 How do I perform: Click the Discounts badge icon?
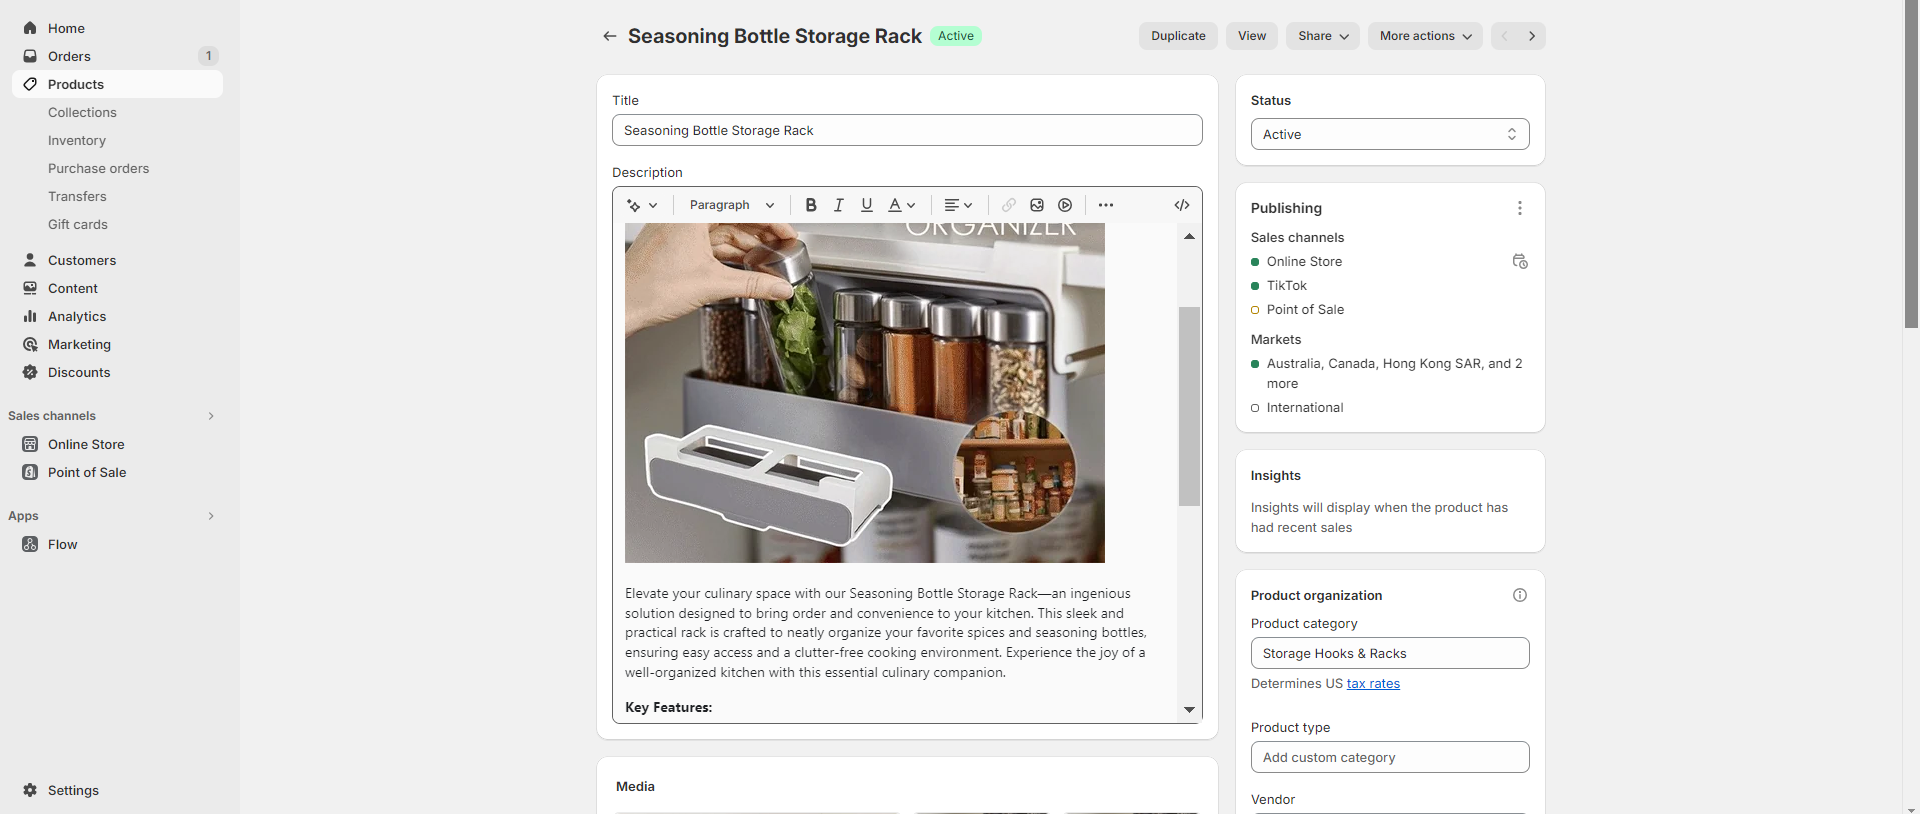(x=30, y=372)
